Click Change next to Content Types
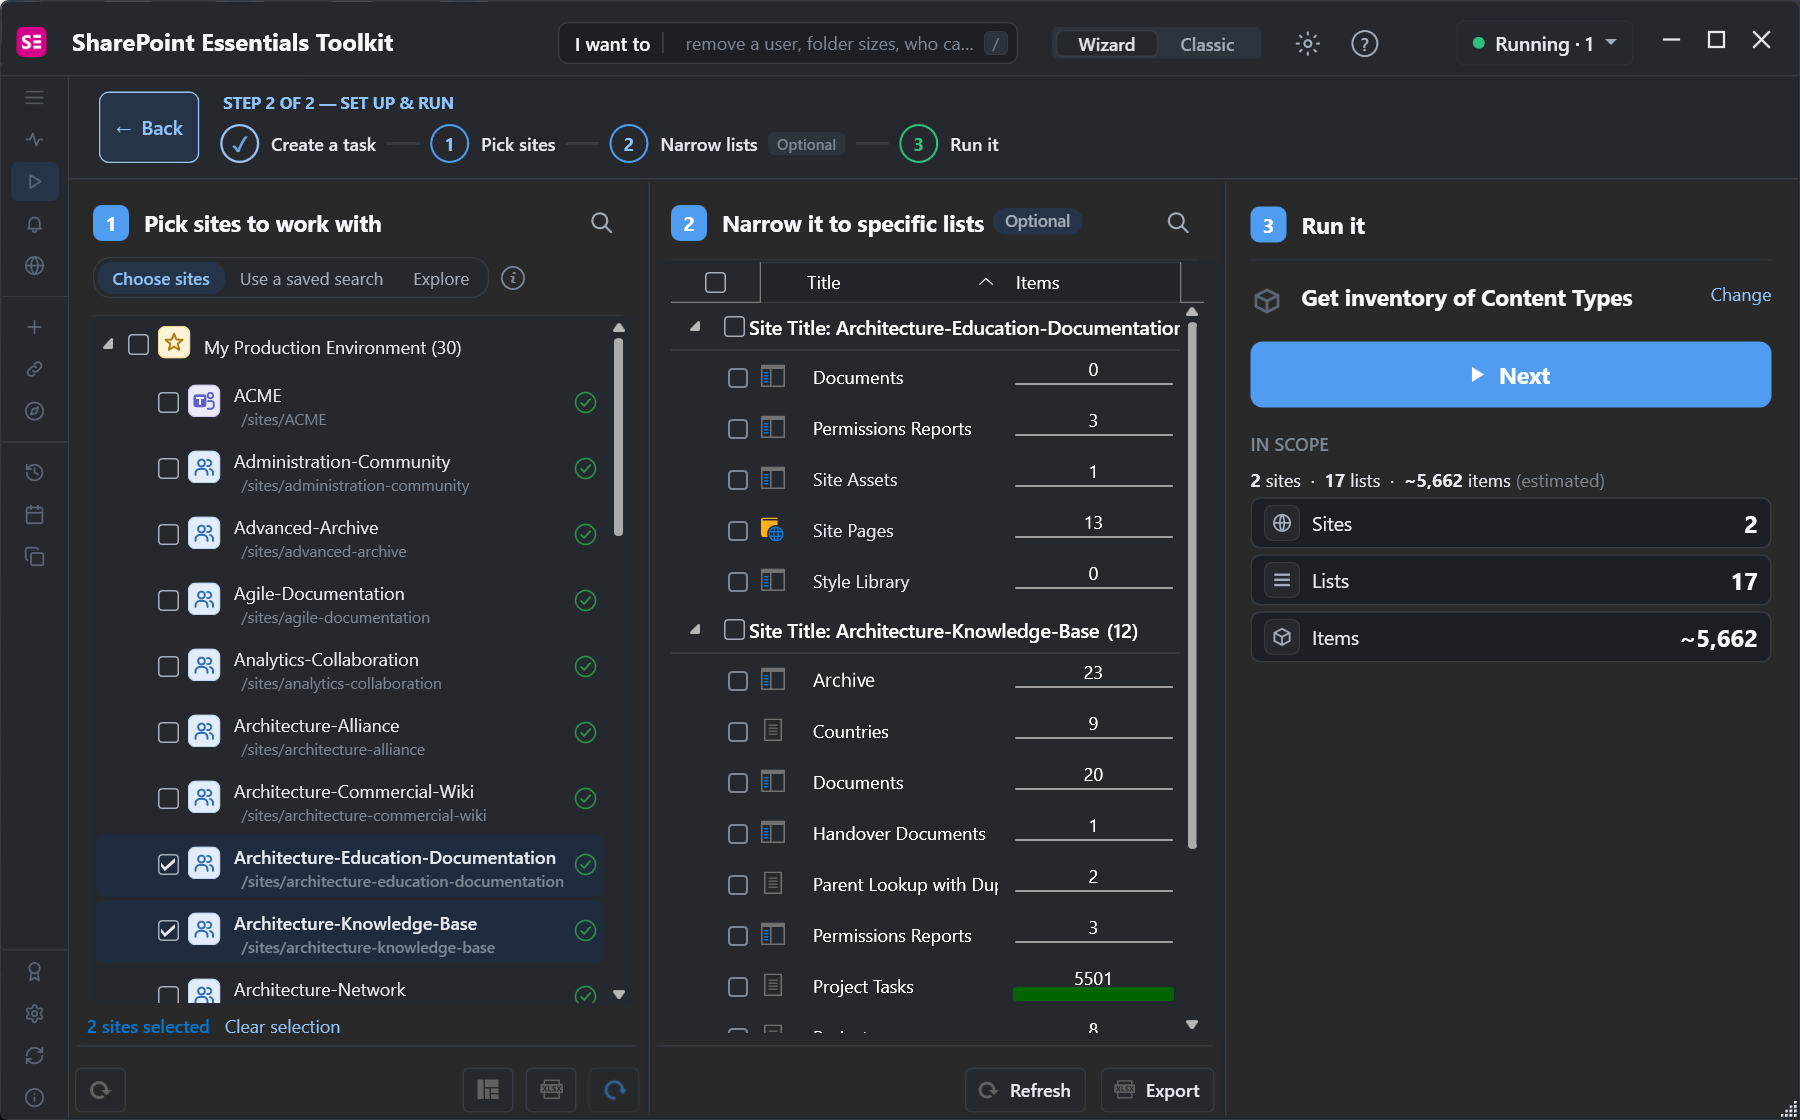This screenshot has width=1800, height=1120. click(1740, 295)
